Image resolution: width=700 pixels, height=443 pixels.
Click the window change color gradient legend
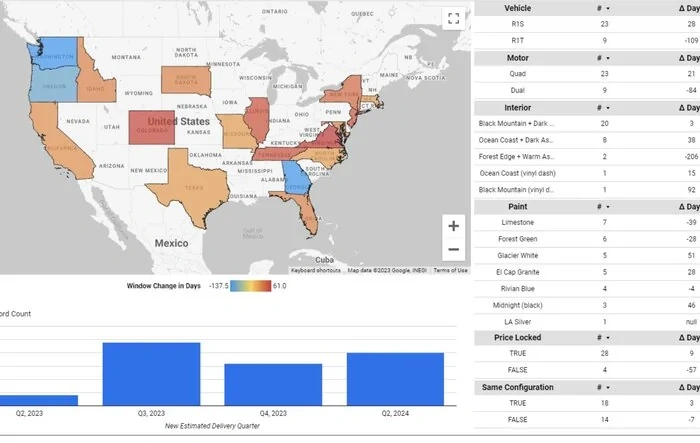click(x=250, y=286)
